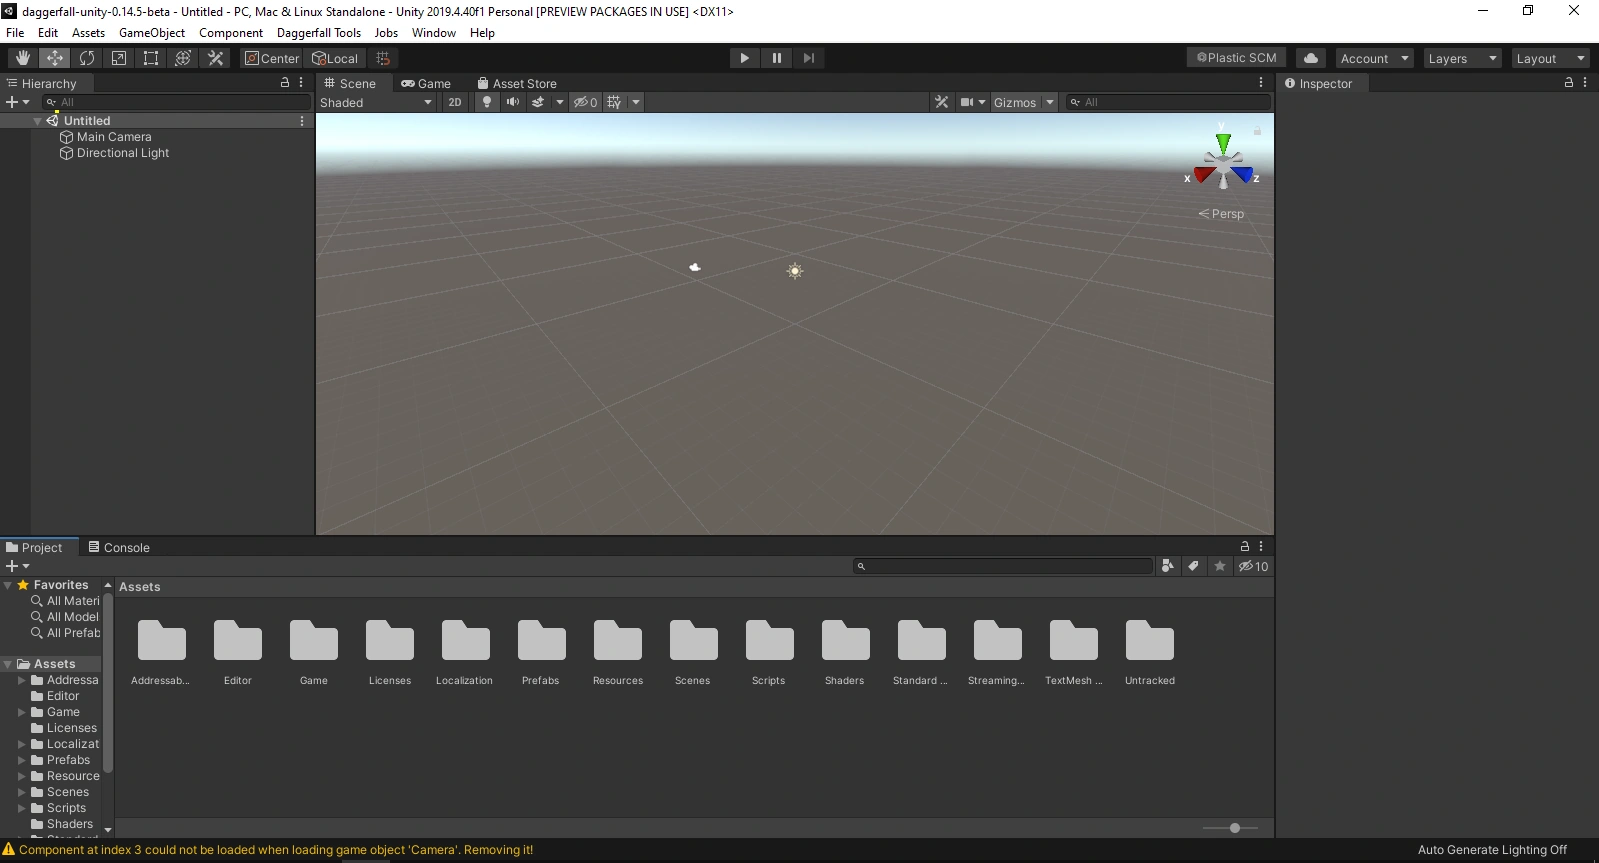
Task: Open Project panel options menu
Action: [1261, 547]
